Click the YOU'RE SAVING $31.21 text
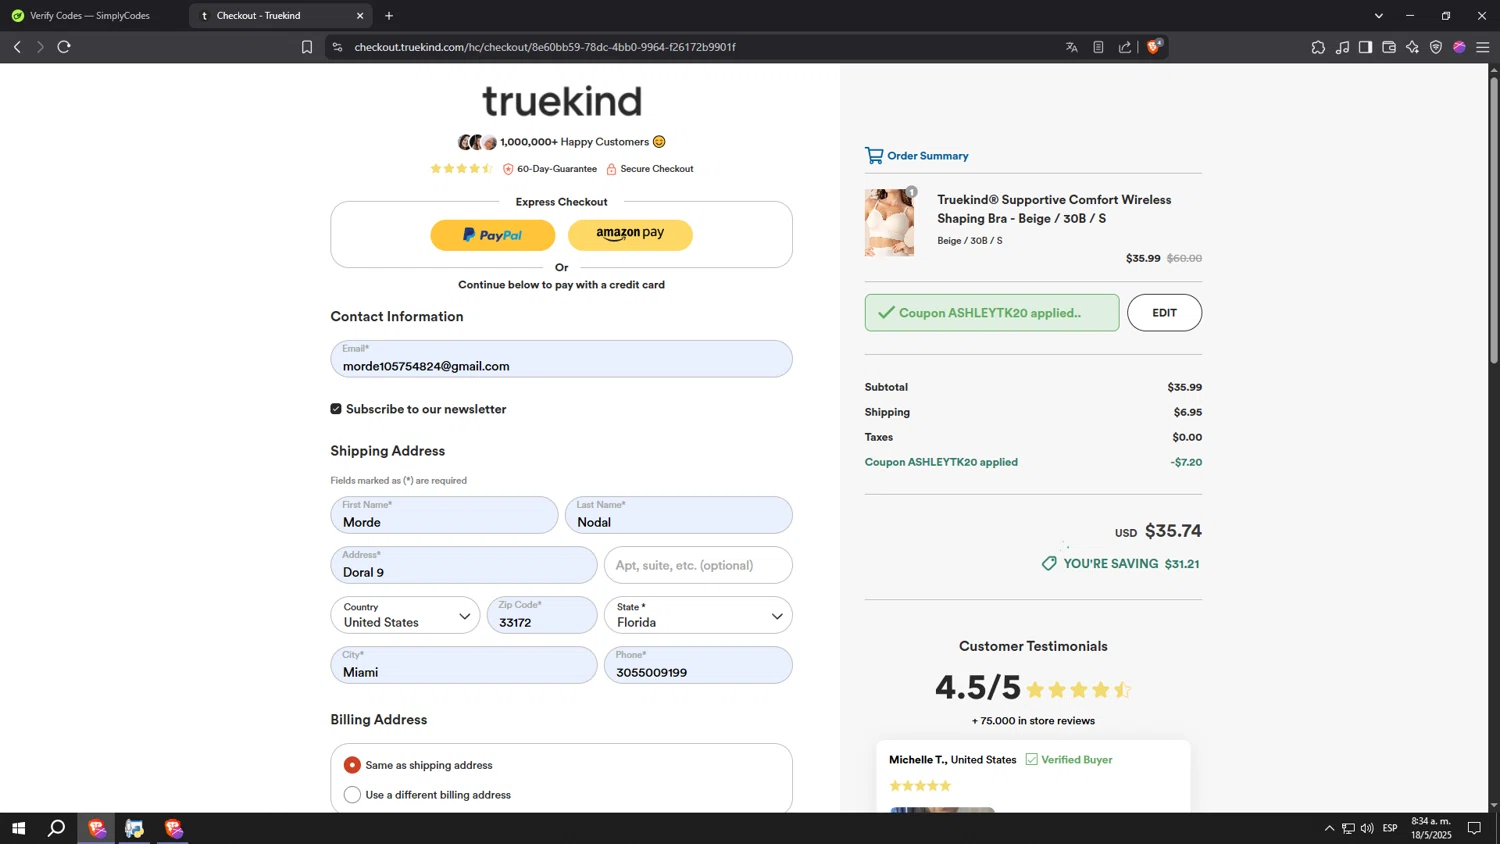The height and width of the screenshot is (844, 1500). click(x=1120, y=564)
